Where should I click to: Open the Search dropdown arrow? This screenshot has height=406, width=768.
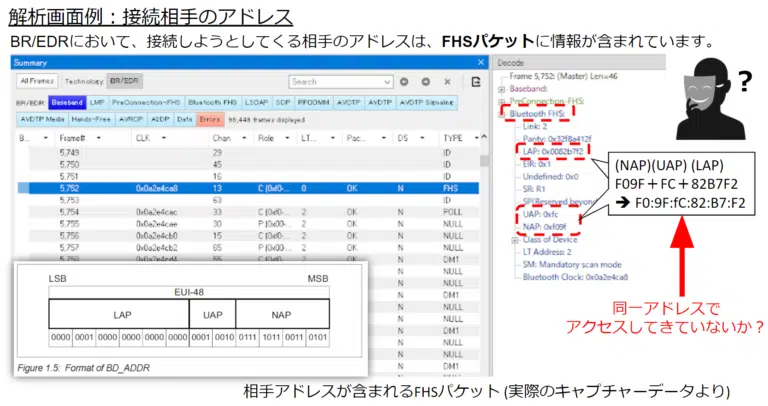(x=386, y=82)
